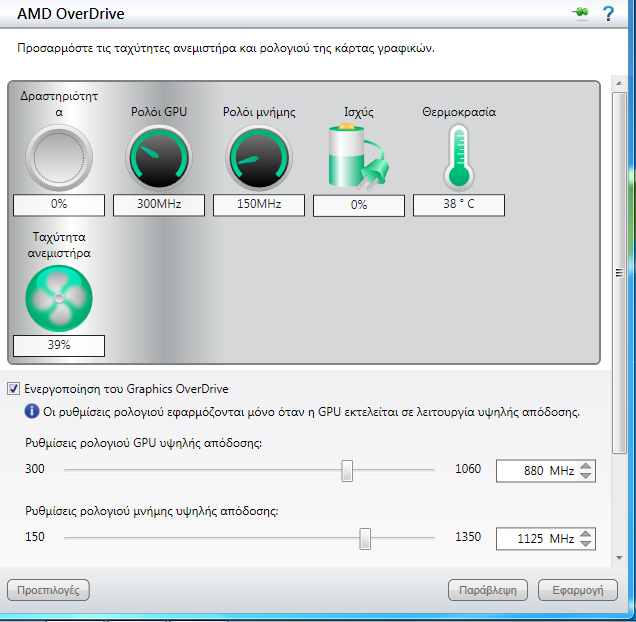
Task: Click the green pin icon in header
Action: pyautogui.click(x=581, y=13)
